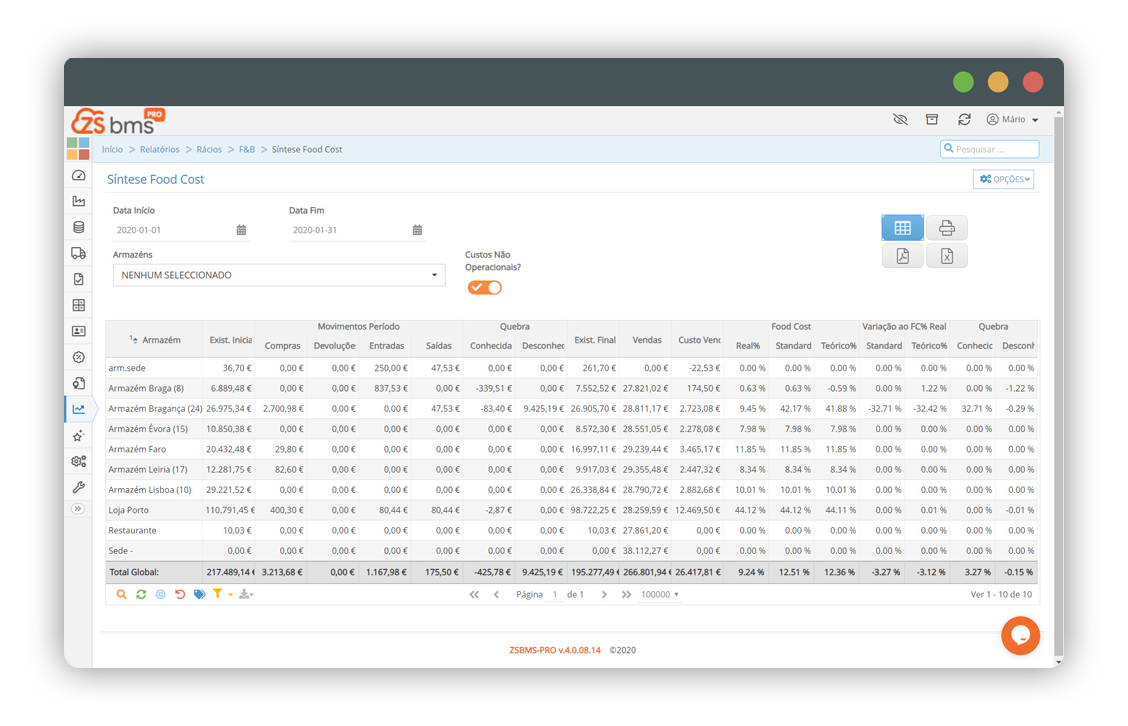Open the delivery truck sidebar icon
The width and height of the screenshot is (1128, 726).
pyautogui.click(x=78, y=253)
